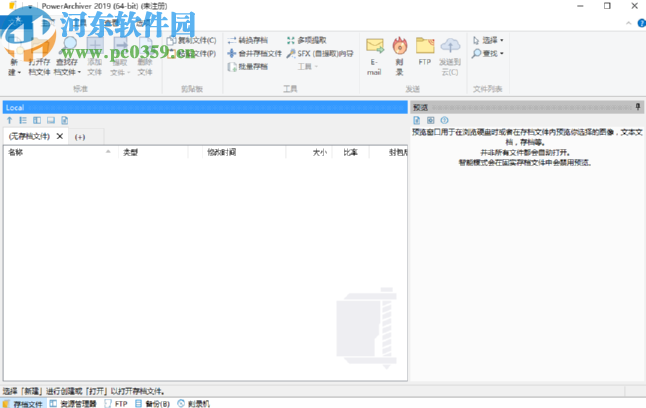Open quick access toolbar dropdown in title bar
The image size is (646, 408).
coord(30,7)
